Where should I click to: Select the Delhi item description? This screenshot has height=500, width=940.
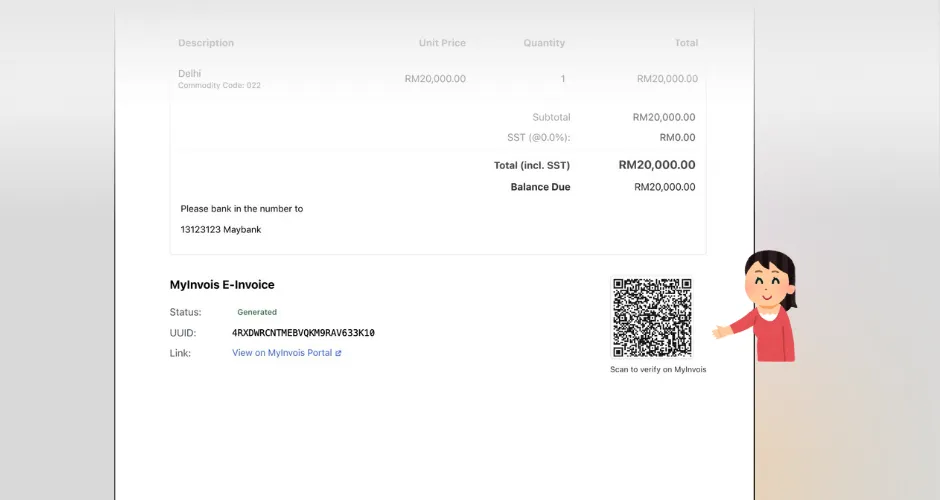pos(189,73)
